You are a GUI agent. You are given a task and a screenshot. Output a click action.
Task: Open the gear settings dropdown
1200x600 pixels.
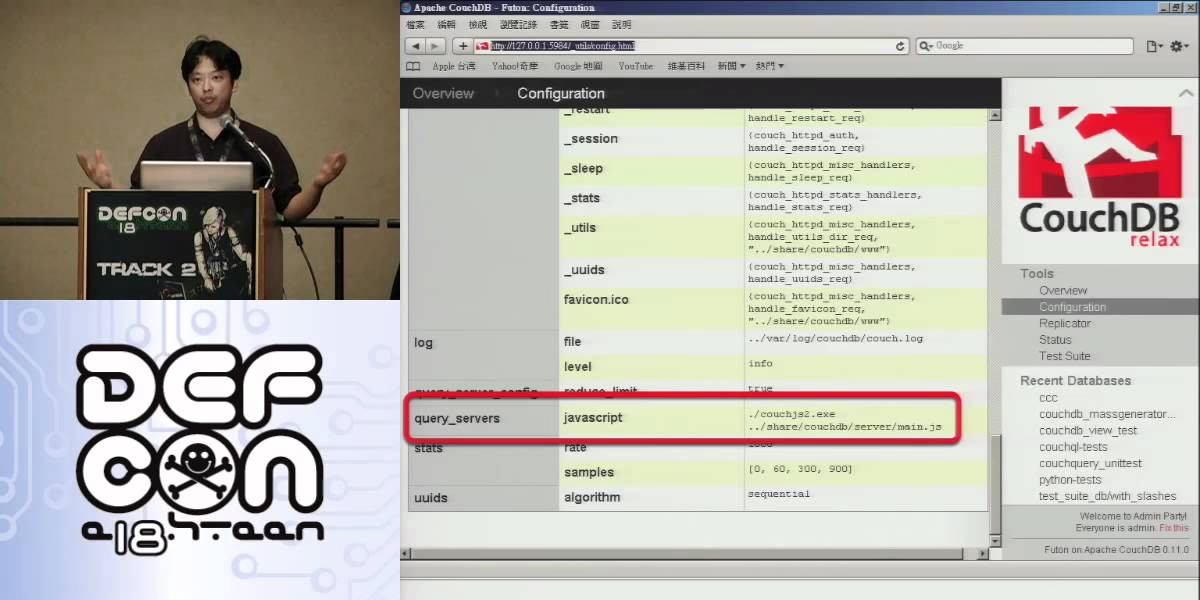[x=1179, y=46]
